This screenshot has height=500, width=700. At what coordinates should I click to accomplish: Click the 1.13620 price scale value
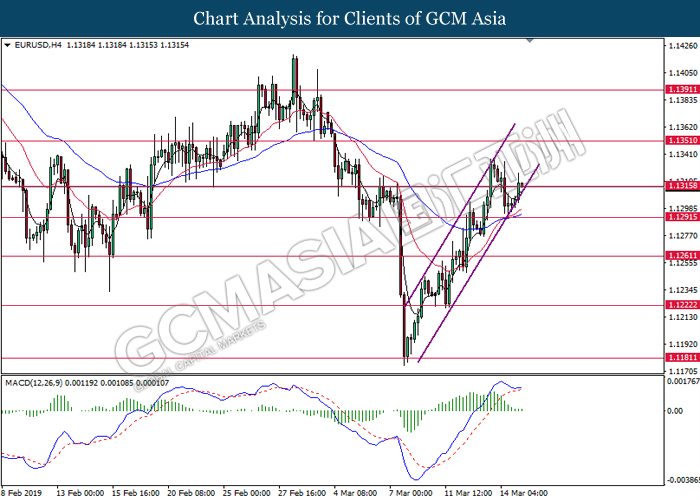(683, 127)
